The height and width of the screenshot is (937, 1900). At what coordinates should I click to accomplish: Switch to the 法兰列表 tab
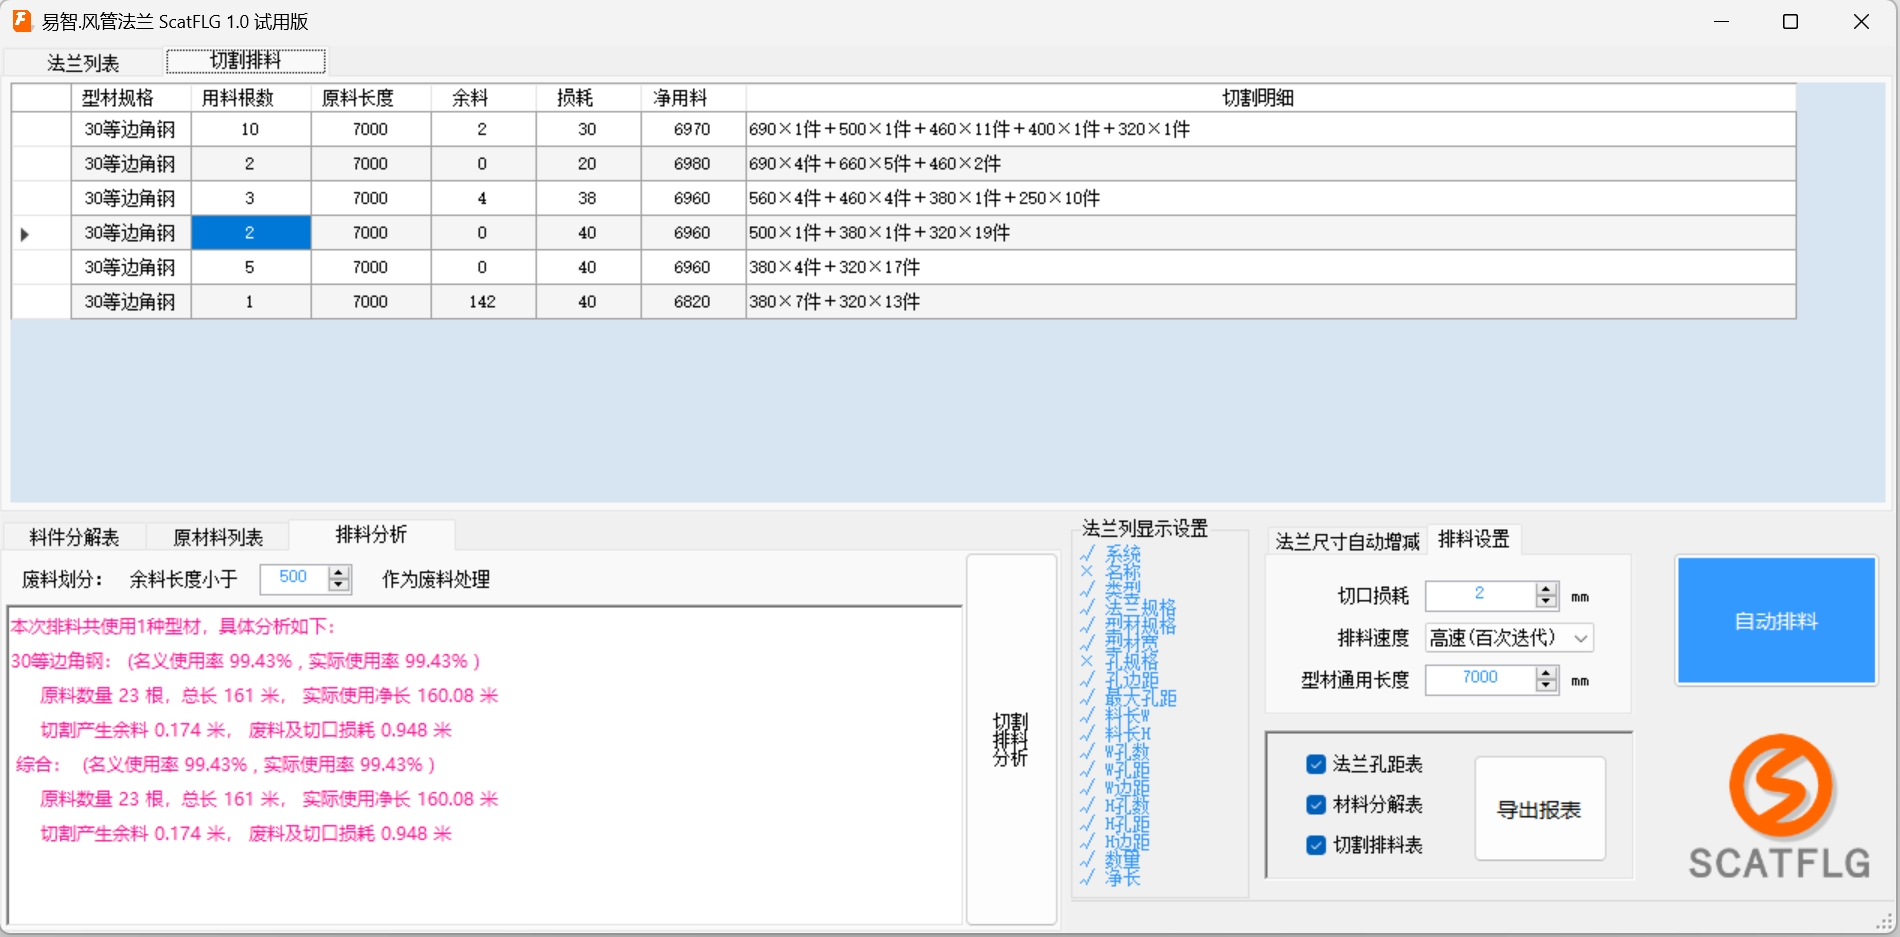(x=83, y=63)
